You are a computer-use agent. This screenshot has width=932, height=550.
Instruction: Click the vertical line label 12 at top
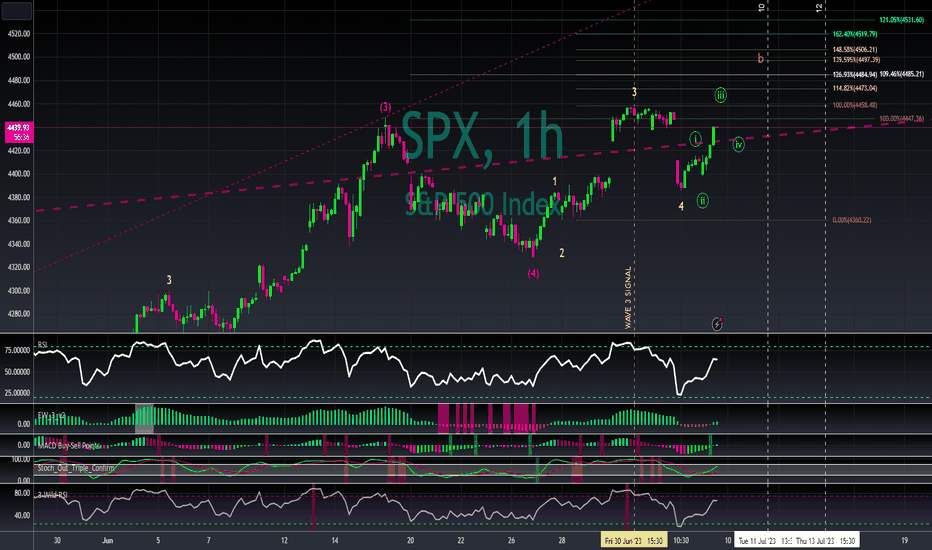pos(819,8)
